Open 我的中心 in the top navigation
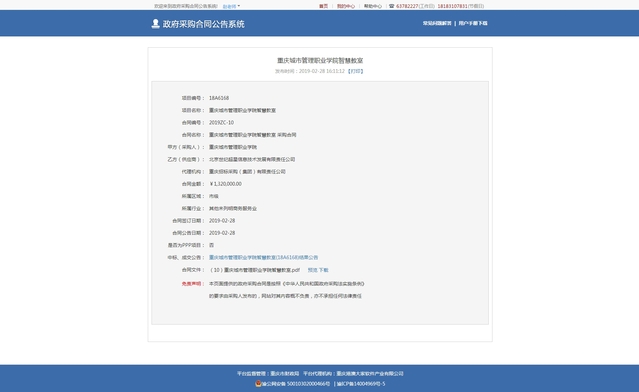 pos(346,6)
